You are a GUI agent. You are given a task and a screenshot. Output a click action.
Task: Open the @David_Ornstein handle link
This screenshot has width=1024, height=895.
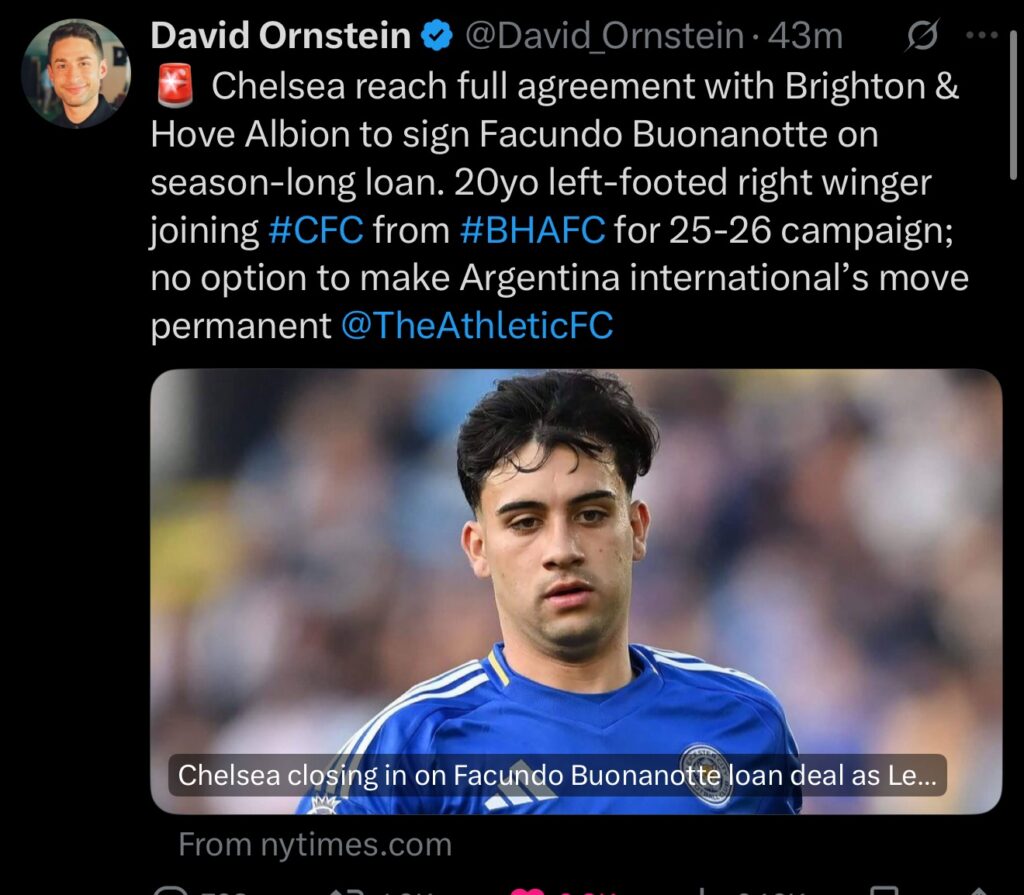point(604,37)
